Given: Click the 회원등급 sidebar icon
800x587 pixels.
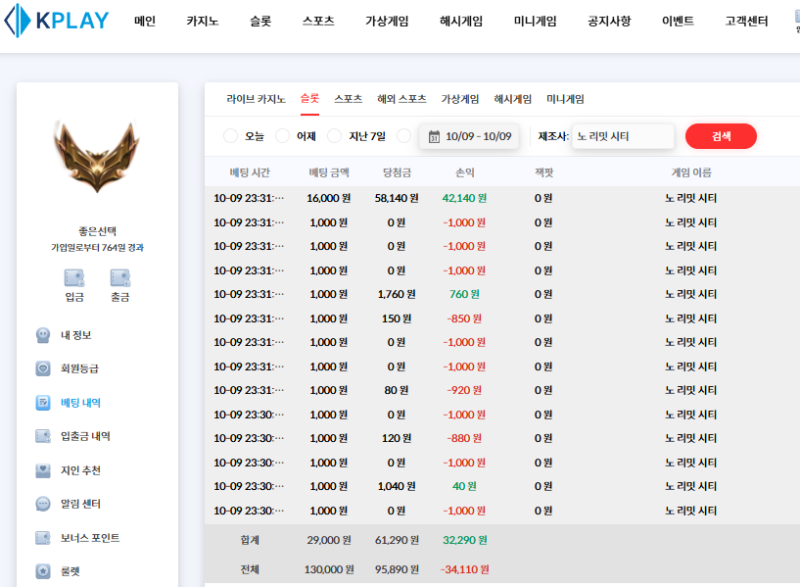Looking at the screenshot, I should point(43,368).
